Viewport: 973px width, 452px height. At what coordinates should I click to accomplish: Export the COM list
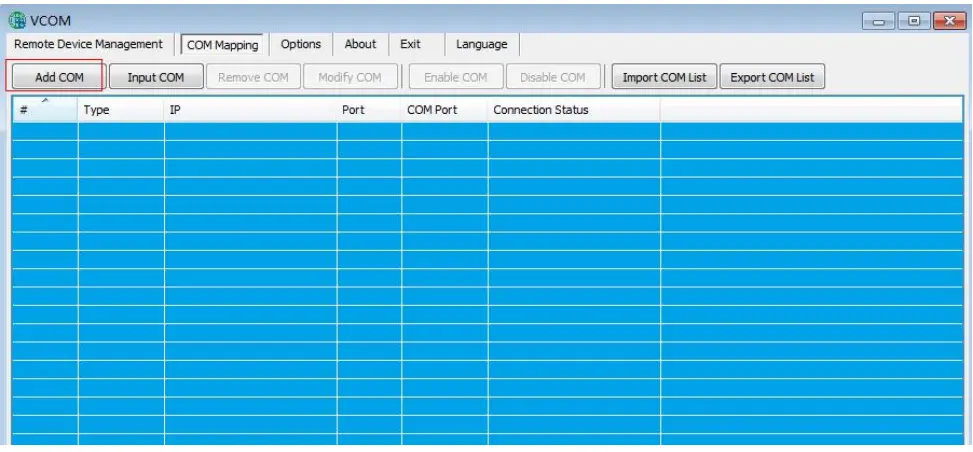[772, 77]
